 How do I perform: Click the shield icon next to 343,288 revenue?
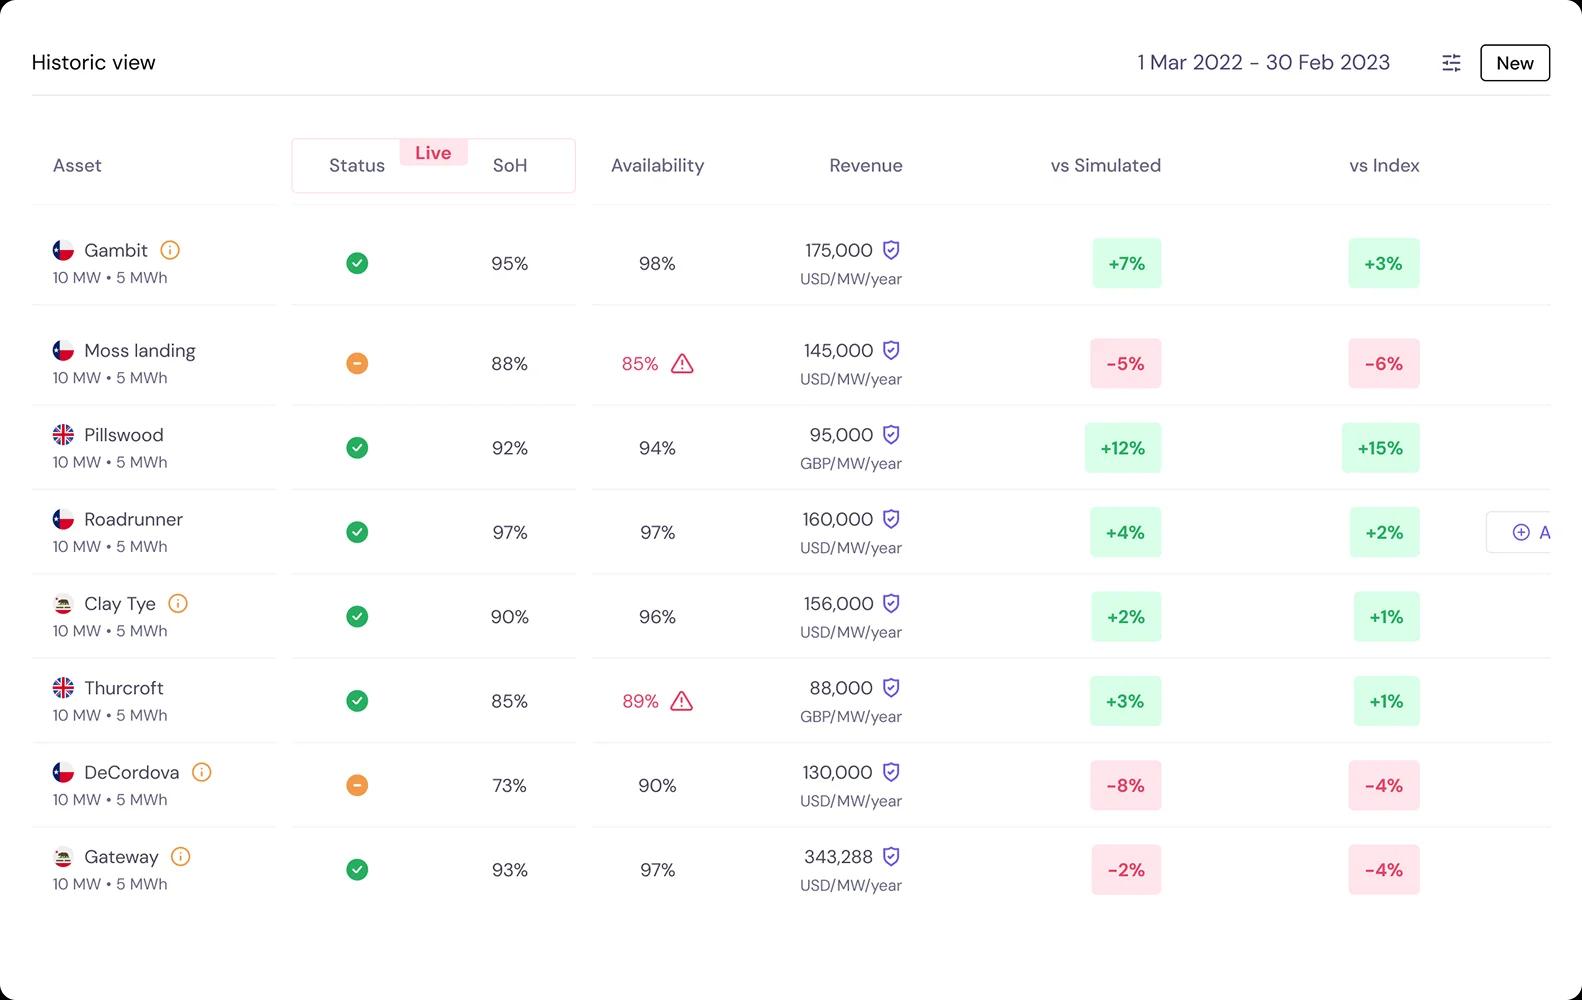[x=891, y=857]
